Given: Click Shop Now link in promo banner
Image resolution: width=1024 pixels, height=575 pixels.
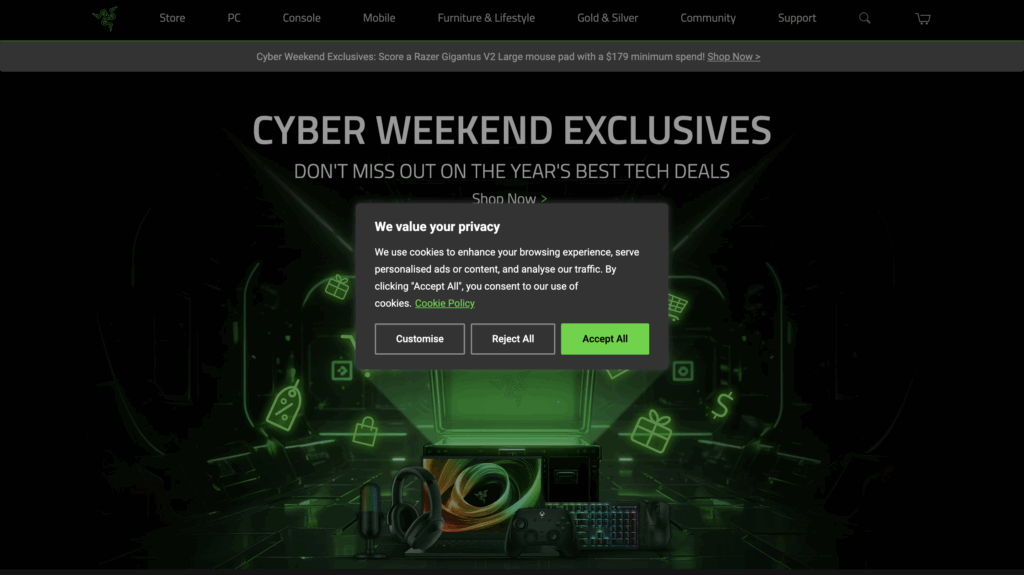Looking at the screenshot, I should 733,57.
